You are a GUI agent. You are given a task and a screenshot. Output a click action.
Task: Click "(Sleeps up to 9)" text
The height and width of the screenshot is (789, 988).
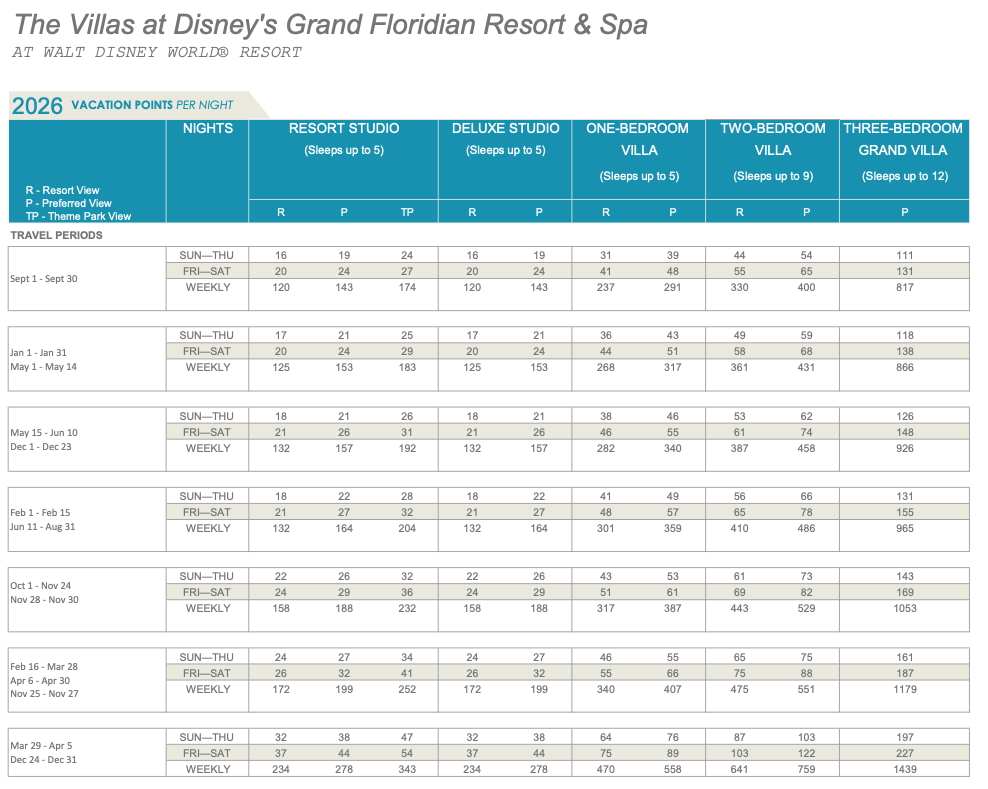pos(773,176)
